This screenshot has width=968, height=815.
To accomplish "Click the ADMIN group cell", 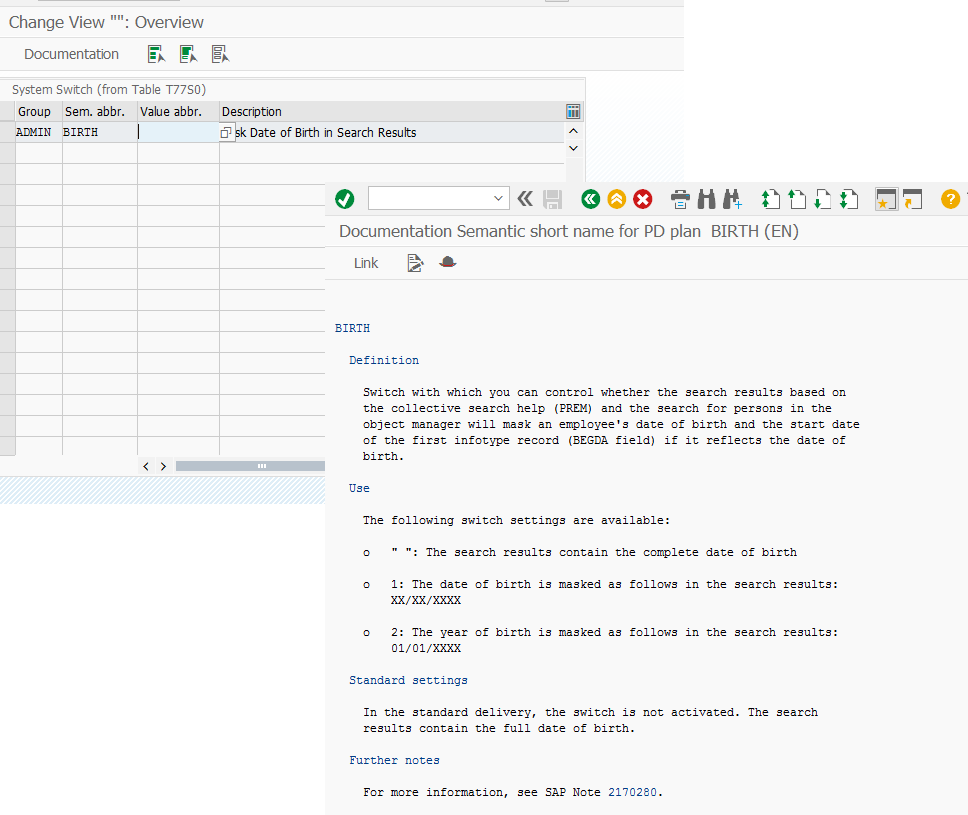I will [x=38, y=132].
